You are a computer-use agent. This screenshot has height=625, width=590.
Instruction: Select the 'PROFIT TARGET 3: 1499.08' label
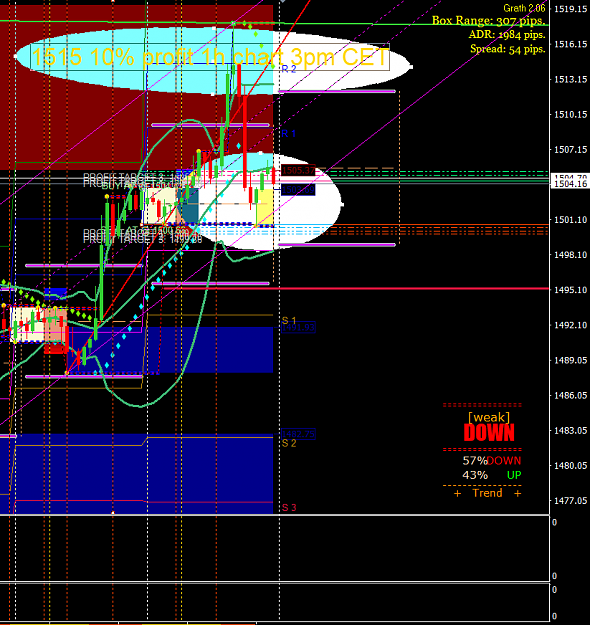[x=142, y=240]
